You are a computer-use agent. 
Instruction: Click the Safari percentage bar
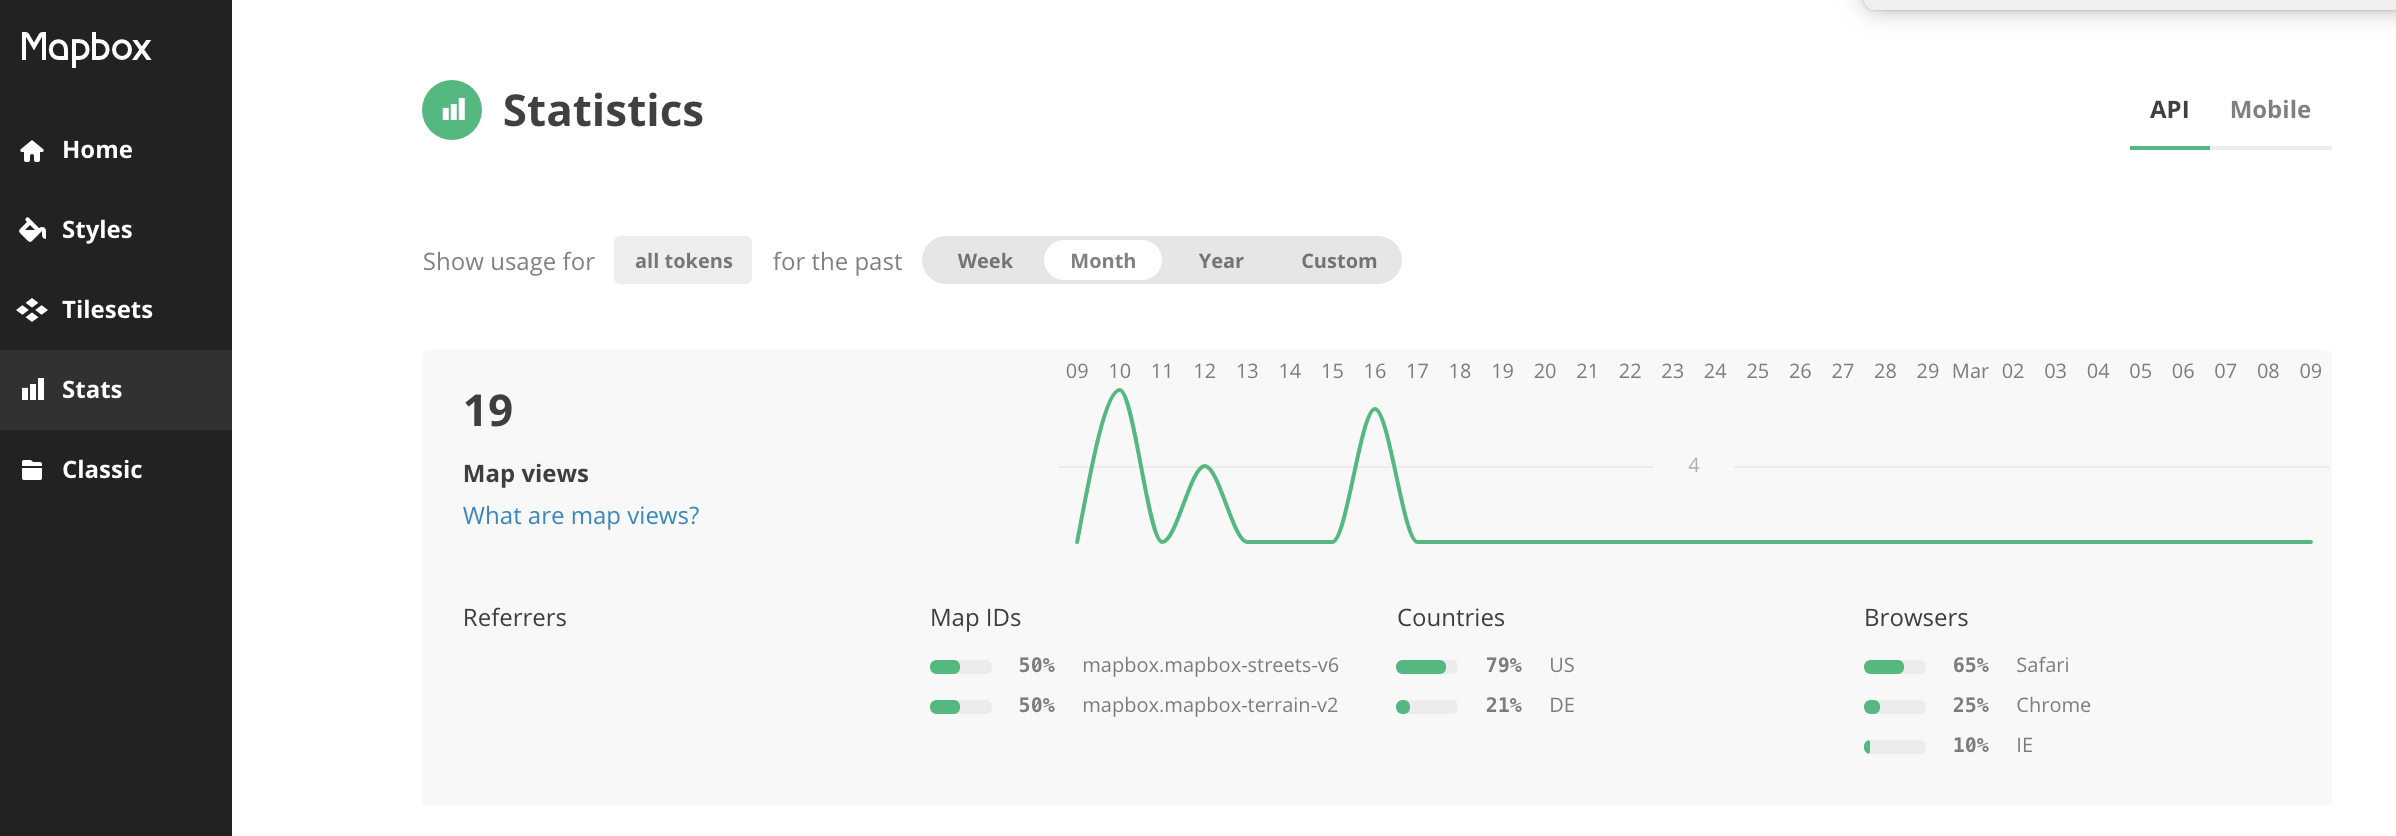click(x=1895, y=667)
